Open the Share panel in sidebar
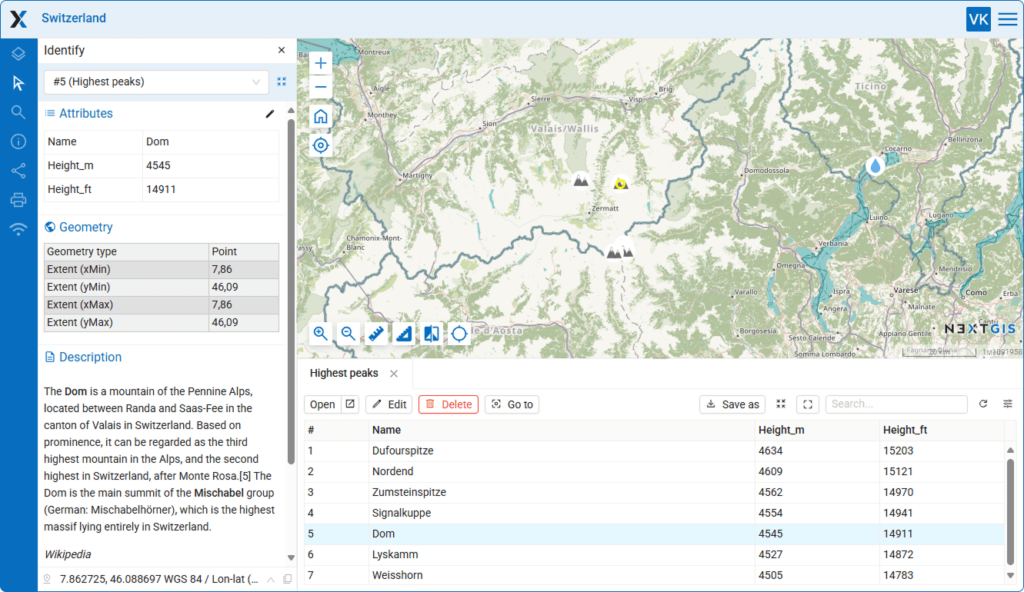This screenshot has width=1024, height=592. 18,171
